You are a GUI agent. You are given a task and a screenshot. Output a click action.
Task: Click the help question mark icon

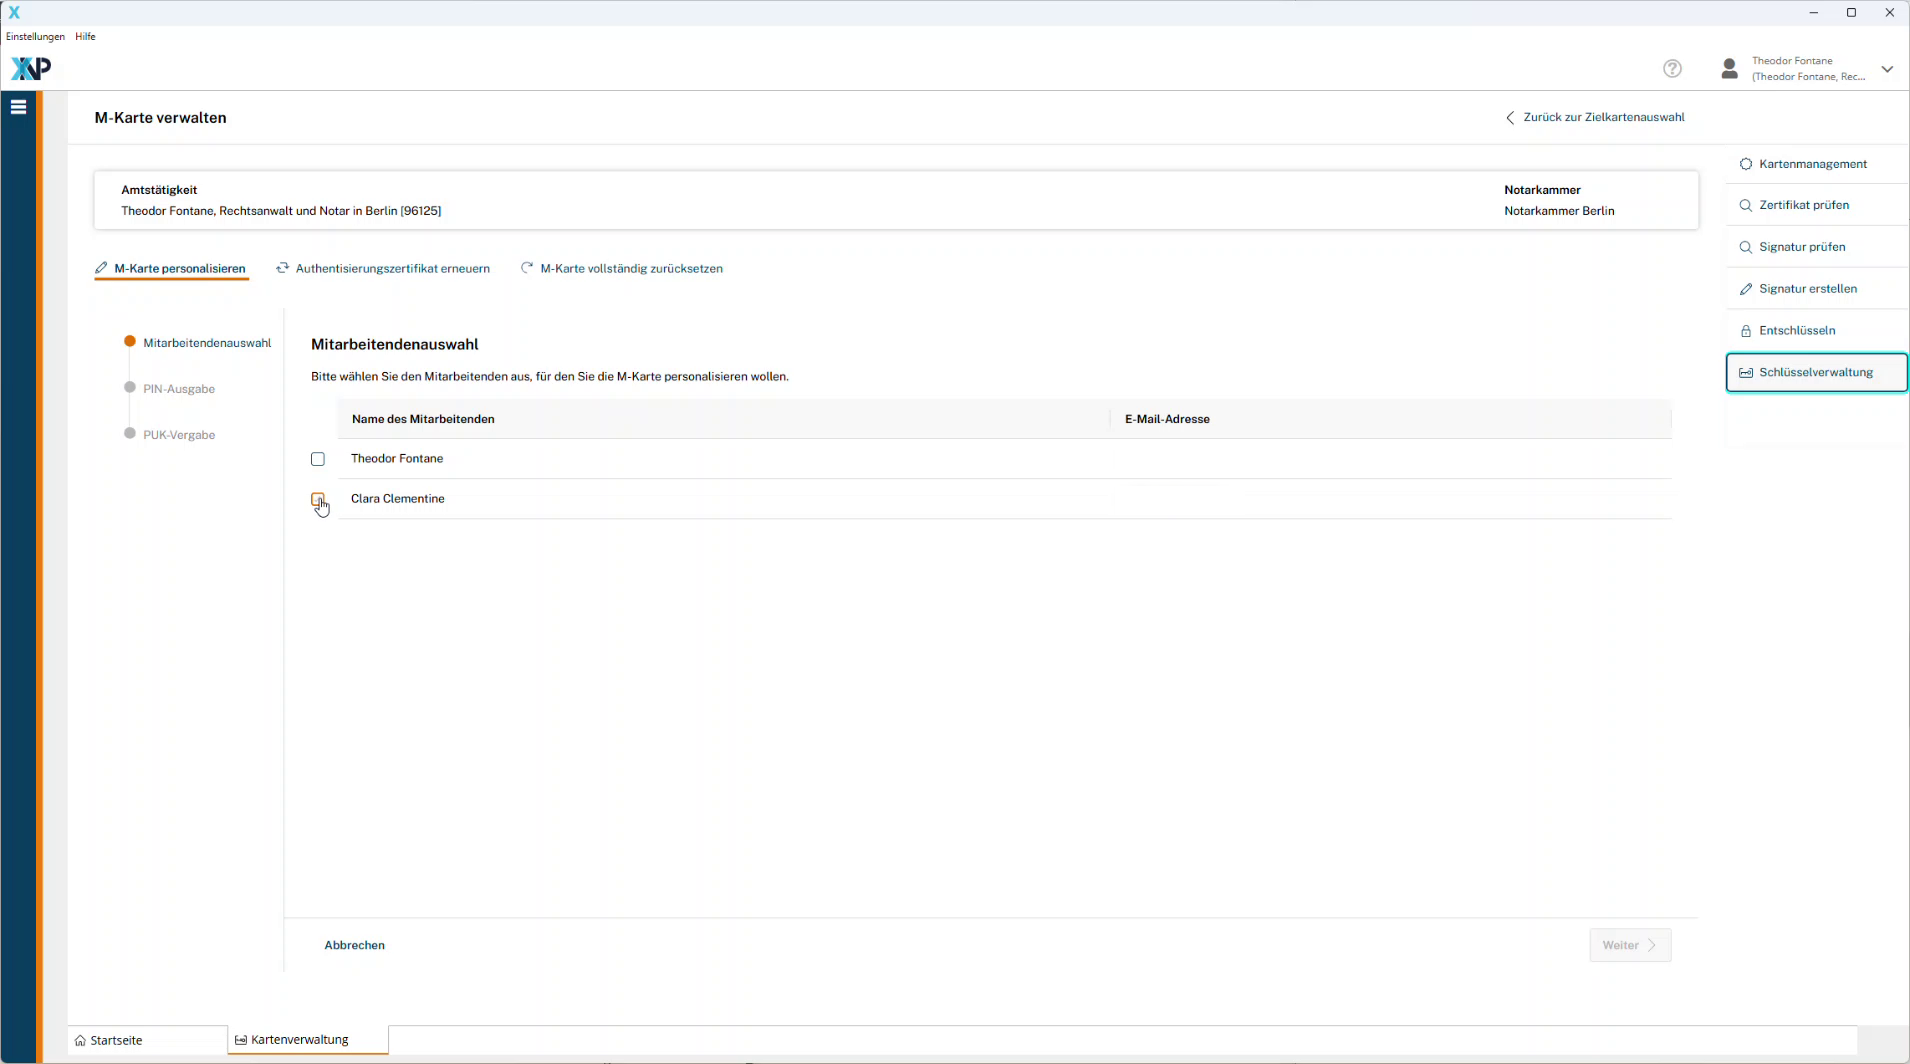(x=1672, y=68)
